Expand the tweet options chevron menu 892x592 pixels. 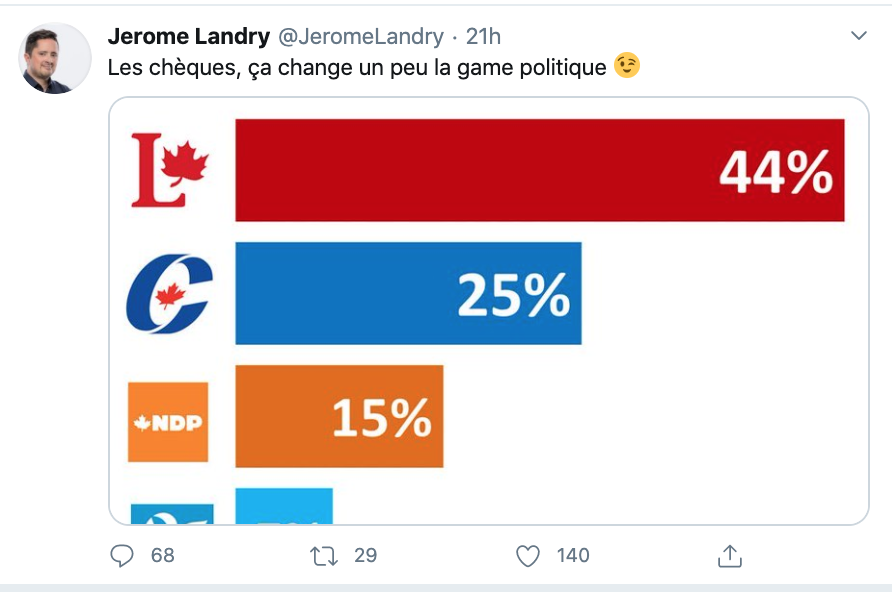(x=858, y=36)
